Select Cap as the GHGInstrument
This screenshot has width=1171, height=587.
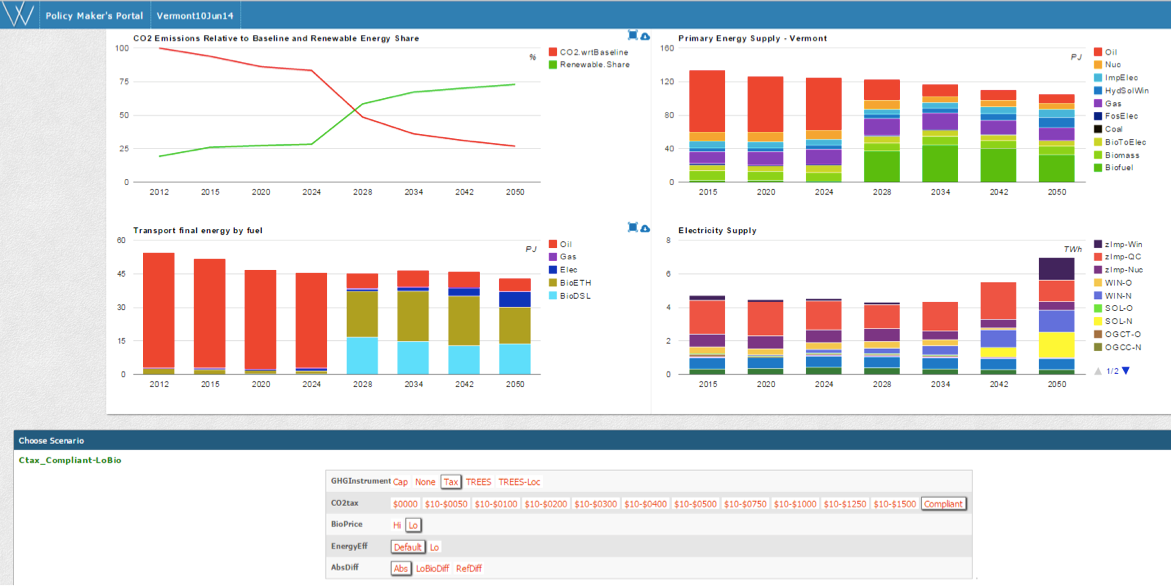(401, 482)
